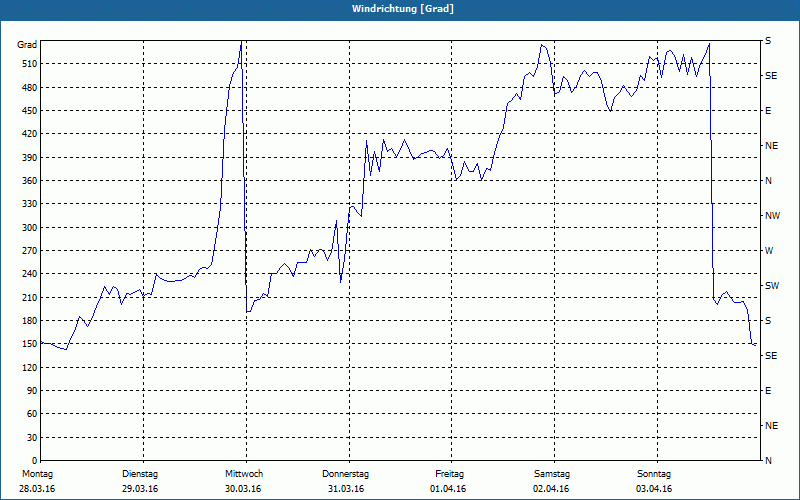
Task: Click the 'W' compass direction label
Action: coord(769,251)
